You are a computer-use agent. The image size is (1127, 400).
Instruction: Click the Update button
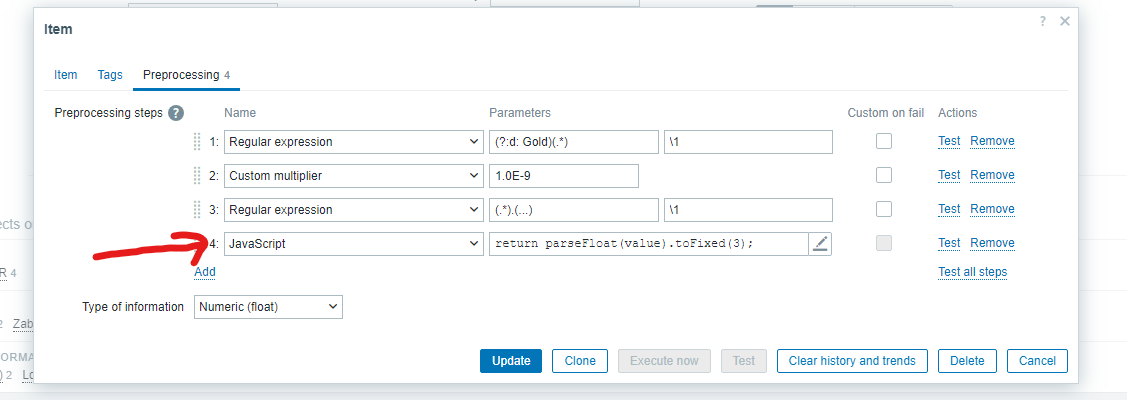click(511, 361)
